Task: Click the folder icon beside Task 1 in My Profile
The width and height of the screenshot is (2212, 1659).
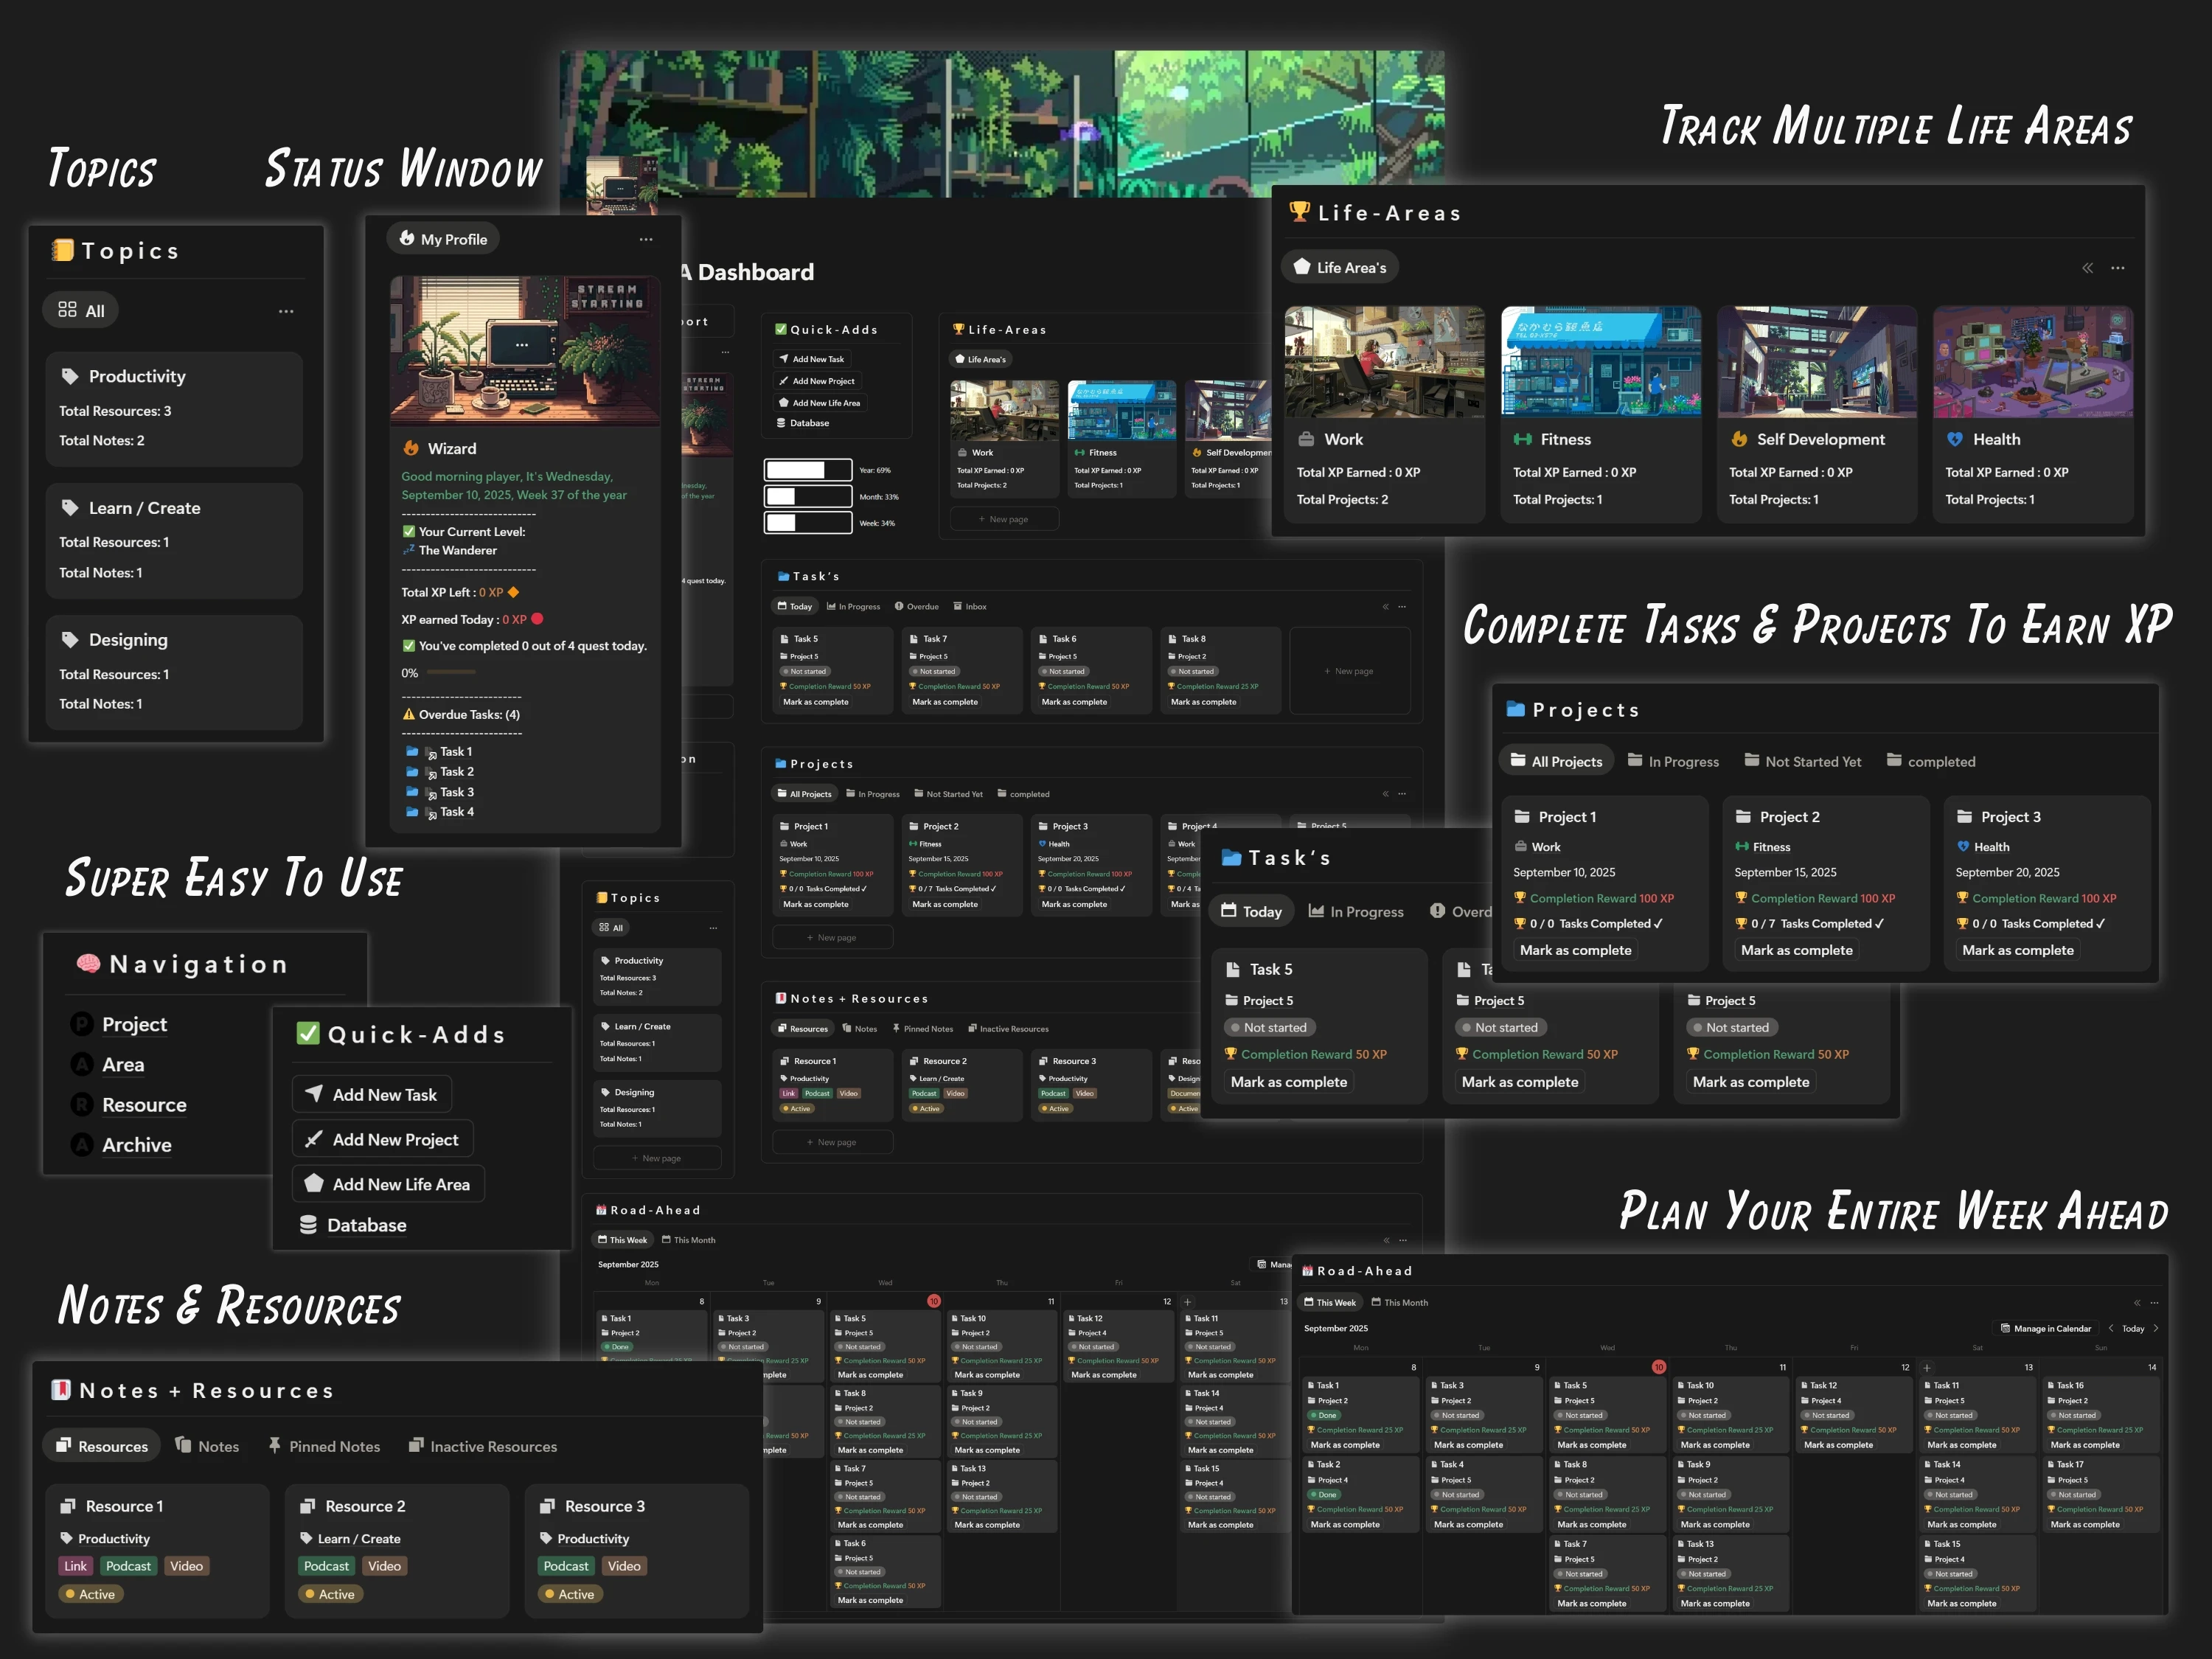Action: 412,751
